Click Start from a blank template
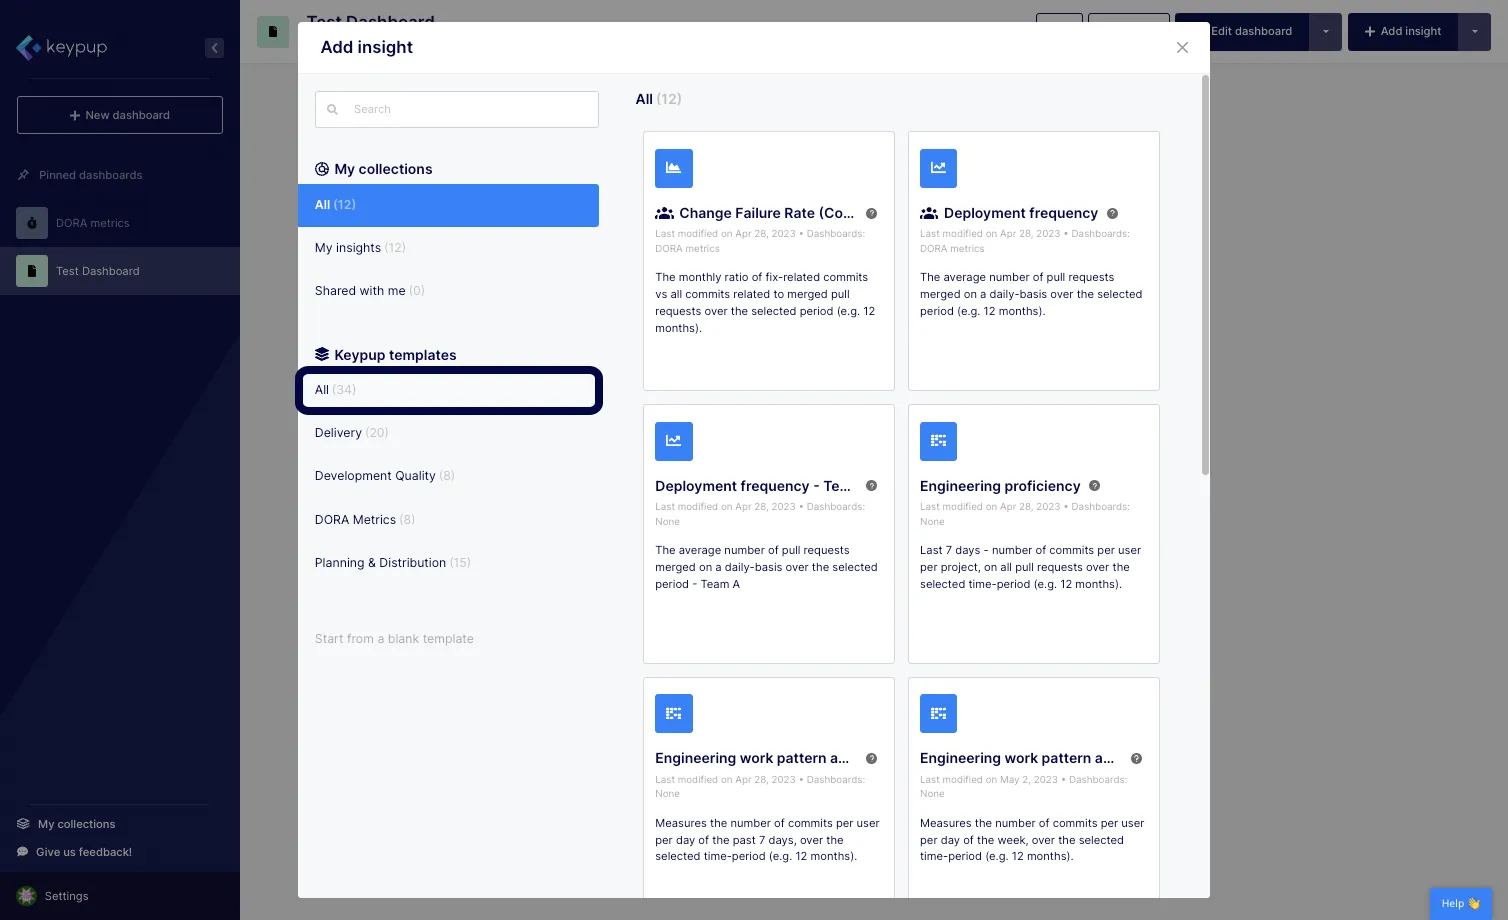The height and width of the screenshot is (920, 1508). (x=394, y=638)
